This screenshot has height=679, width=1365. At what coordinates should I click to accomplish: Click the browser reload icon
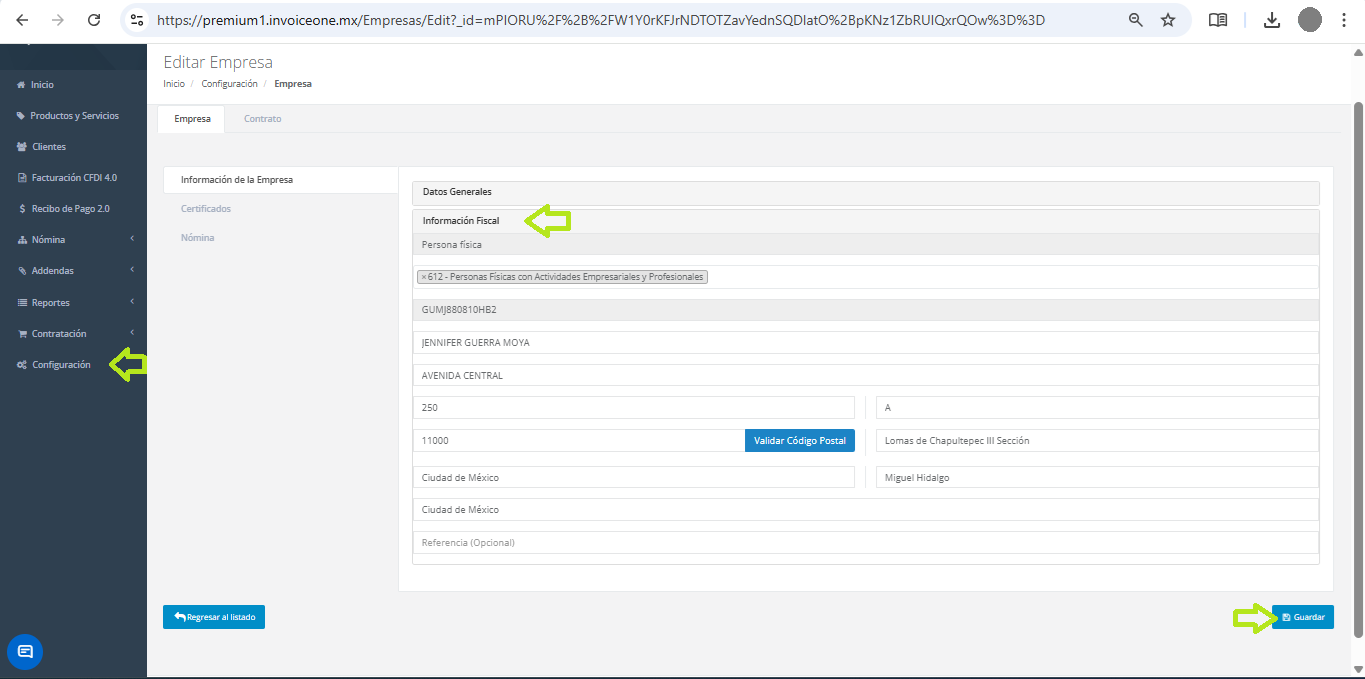[x=94, y=20]
